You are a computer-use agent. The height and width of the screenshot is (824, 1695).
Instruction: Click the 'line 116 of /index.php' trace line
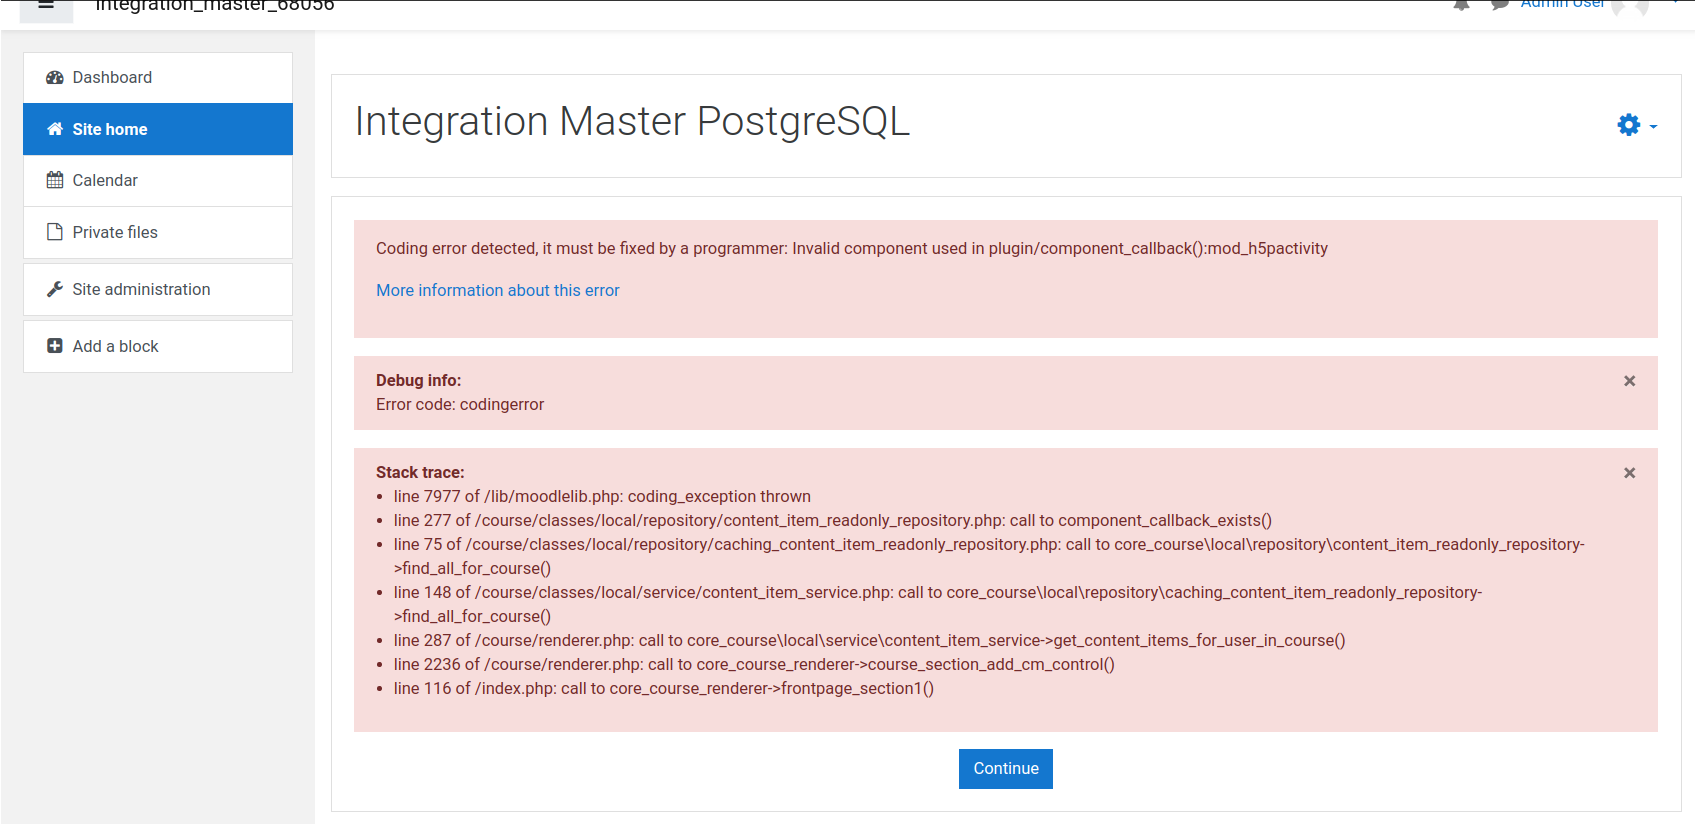pyautogui.click(x=663, y=688)
